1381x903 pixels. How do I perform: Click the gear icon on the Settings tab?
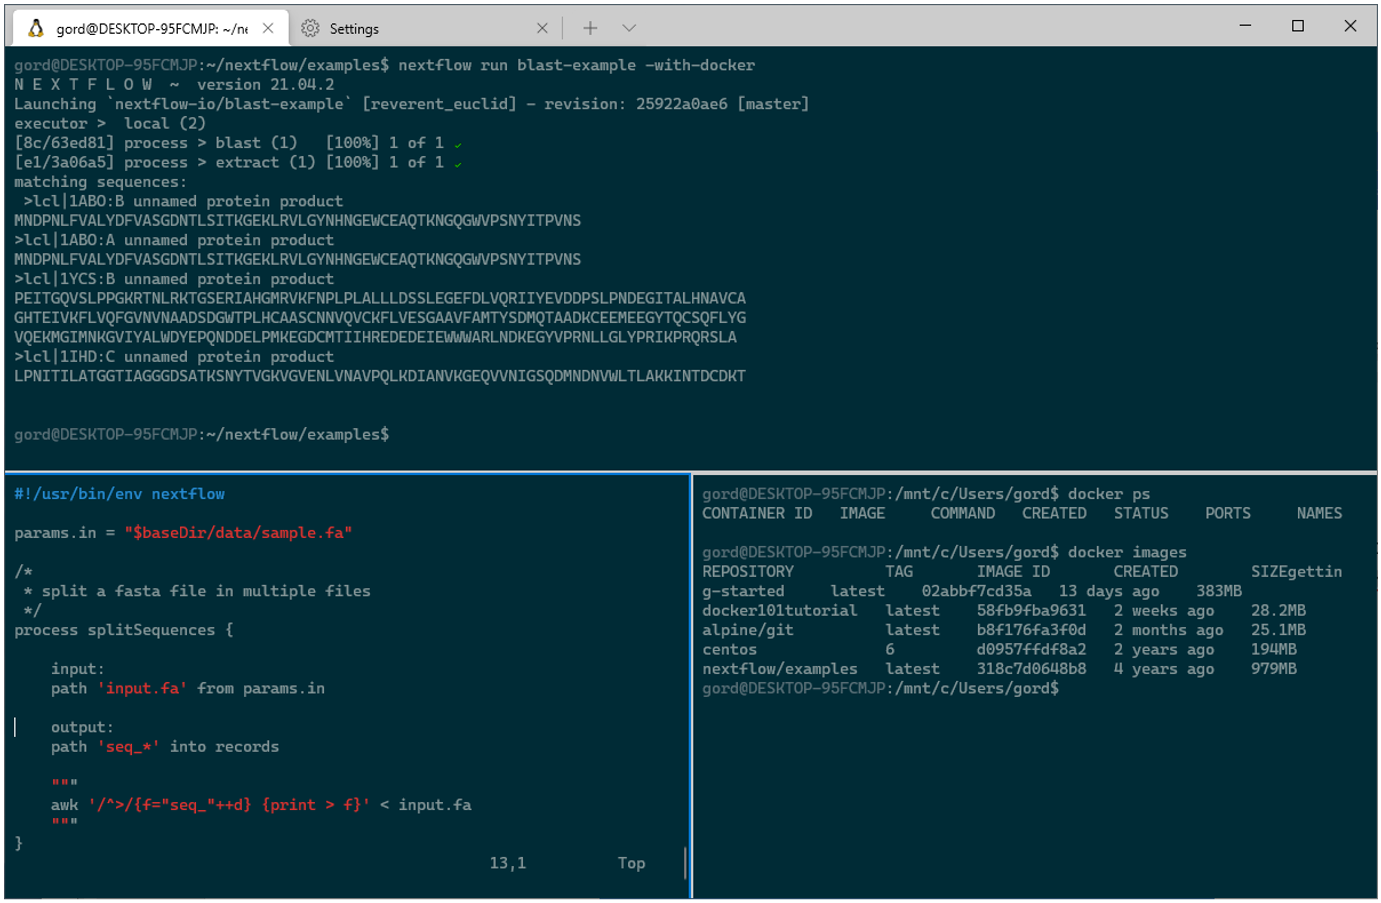[308, 28]
